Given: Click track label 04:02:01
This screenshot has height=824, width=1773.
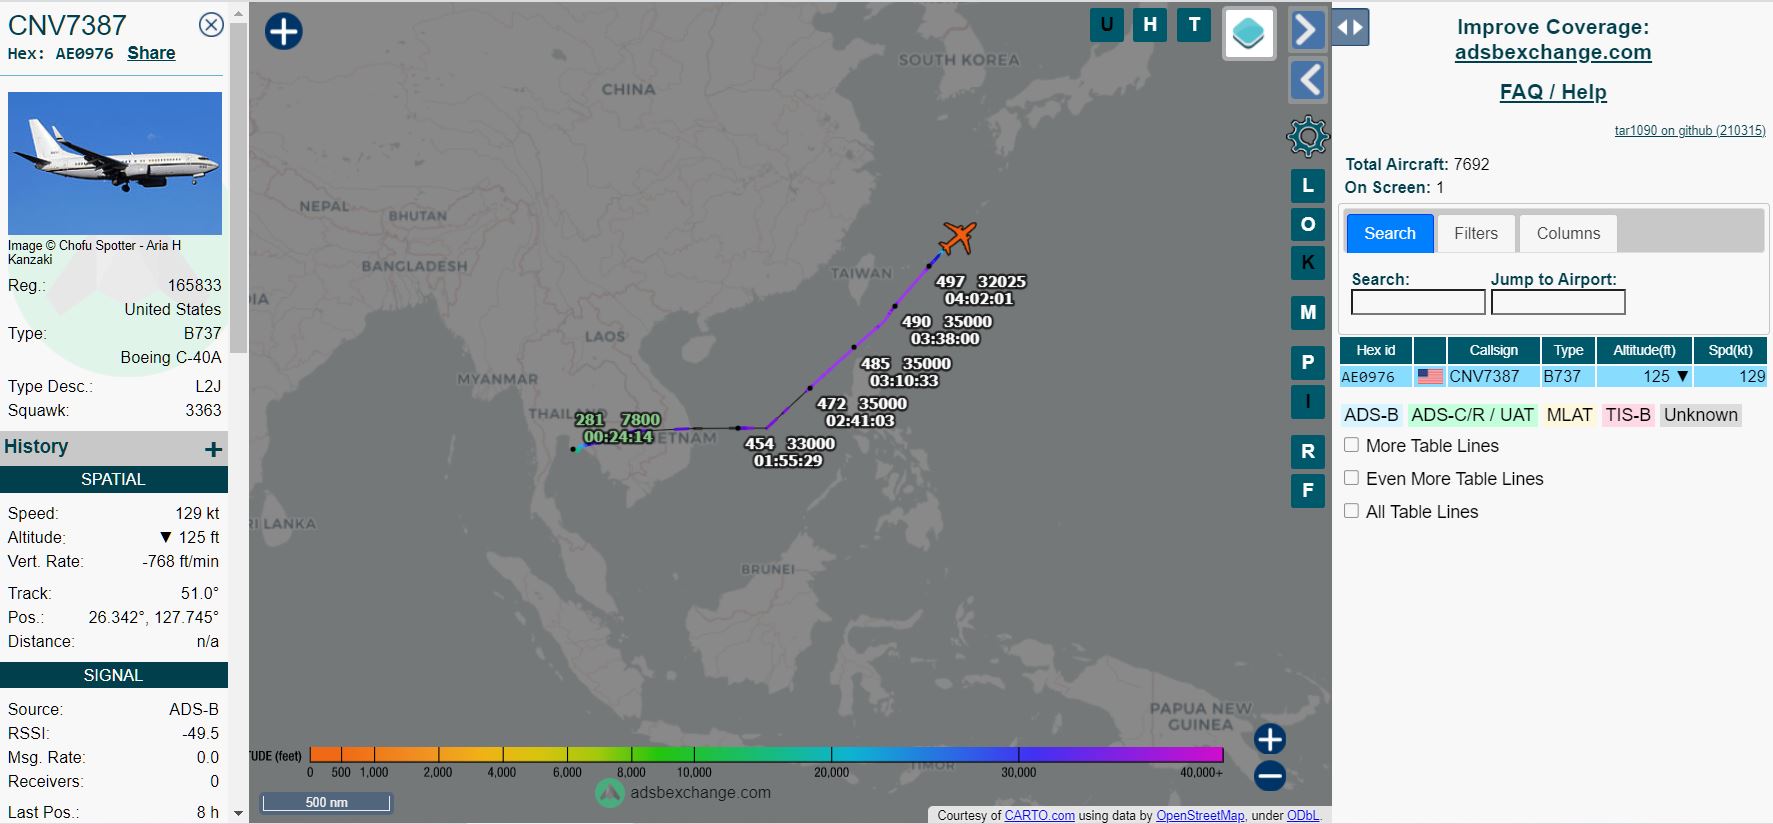Looking at the screenshot, I should pyautogui.click(x=979, y=299).
